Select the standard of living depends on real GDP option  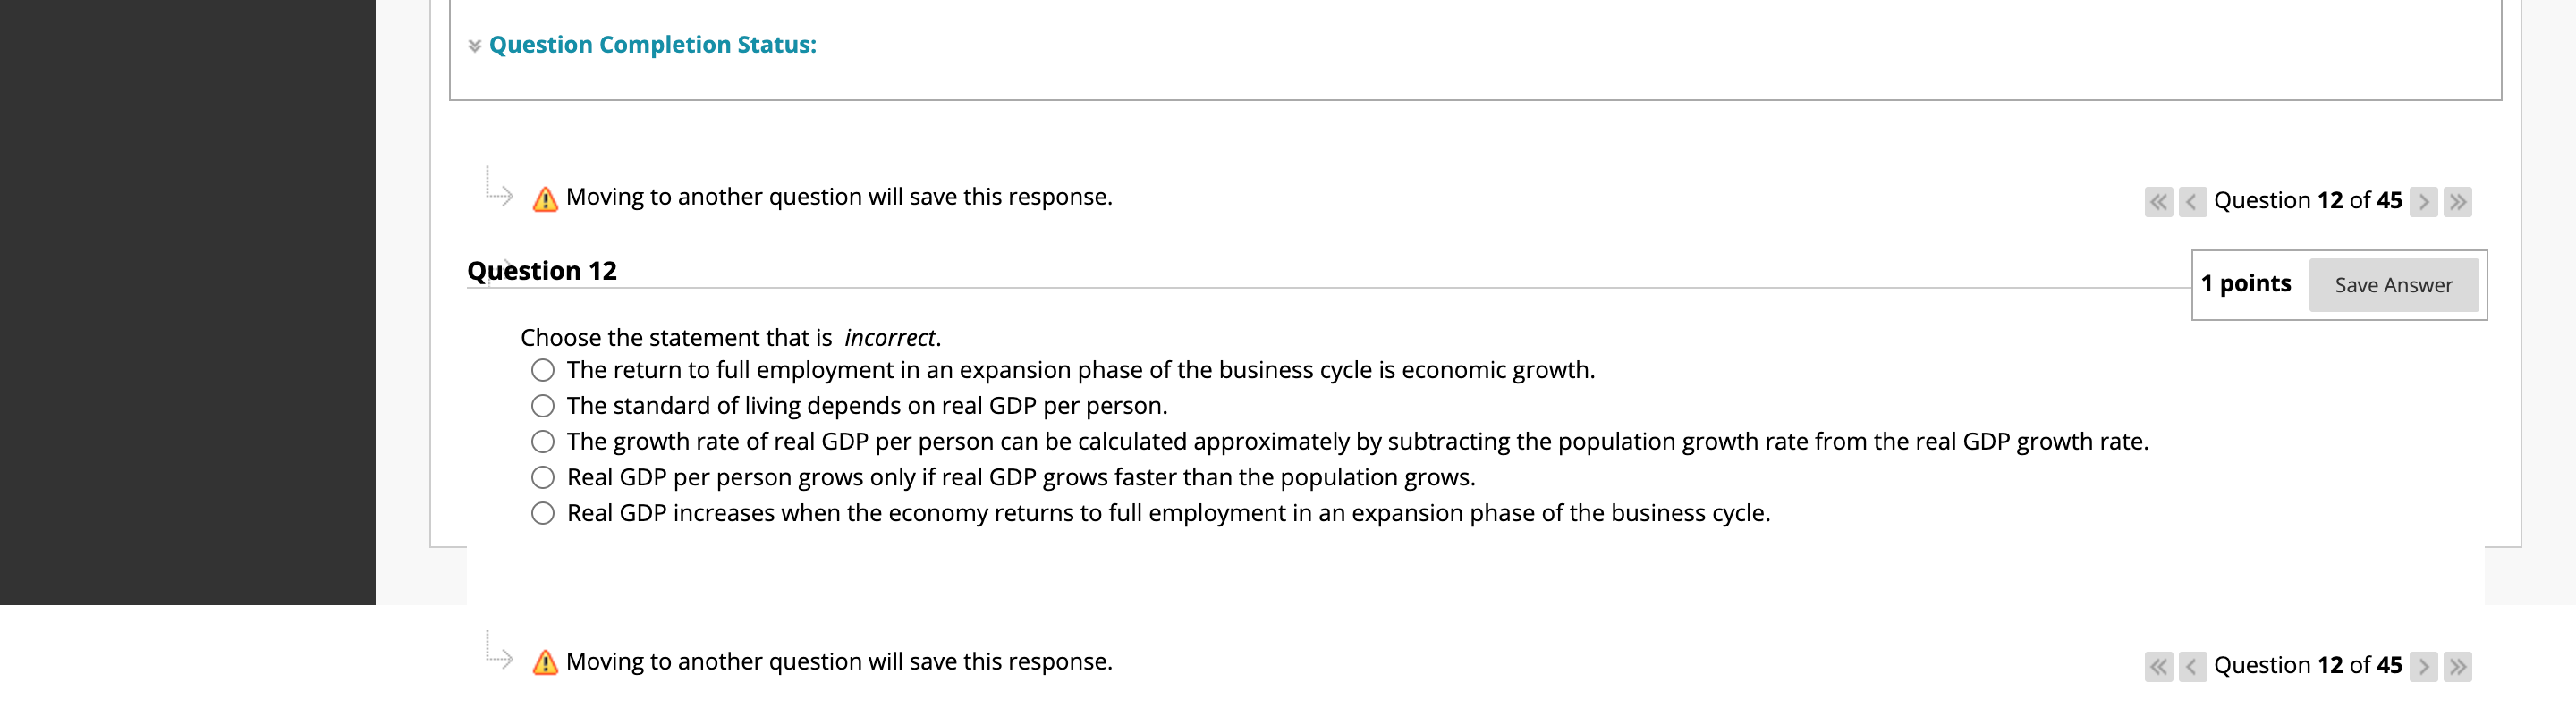(x=542, y=406)
